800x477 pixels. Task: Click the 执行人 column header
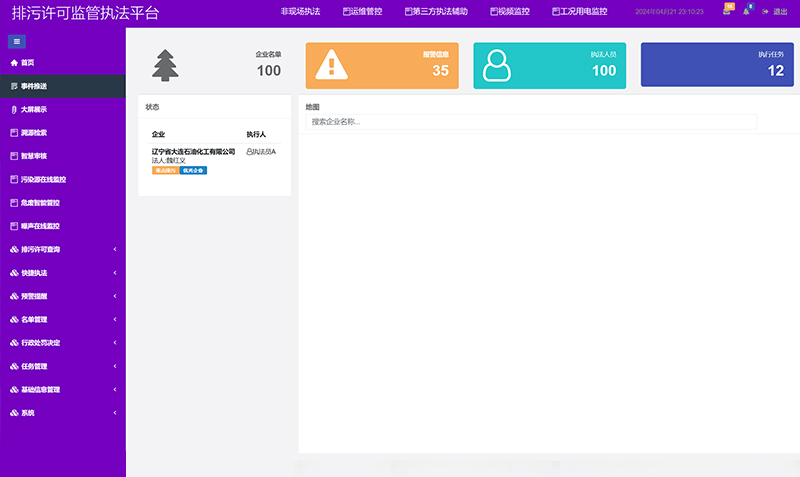pos(256,134)
